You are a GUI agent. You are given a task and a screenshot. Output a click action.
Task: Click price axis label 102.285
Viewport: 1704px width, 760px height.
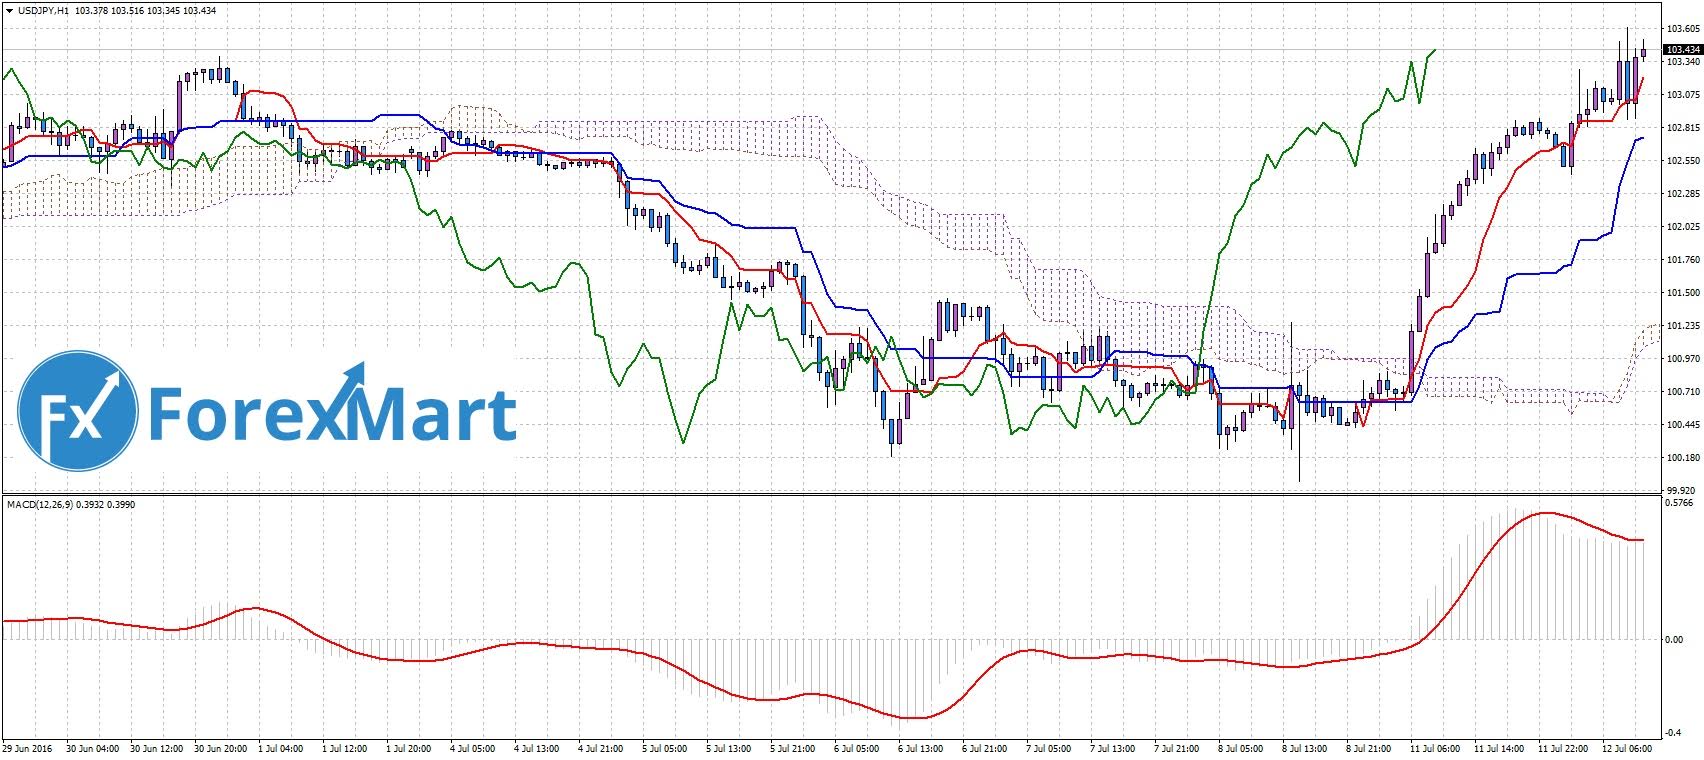(1683, 194)
